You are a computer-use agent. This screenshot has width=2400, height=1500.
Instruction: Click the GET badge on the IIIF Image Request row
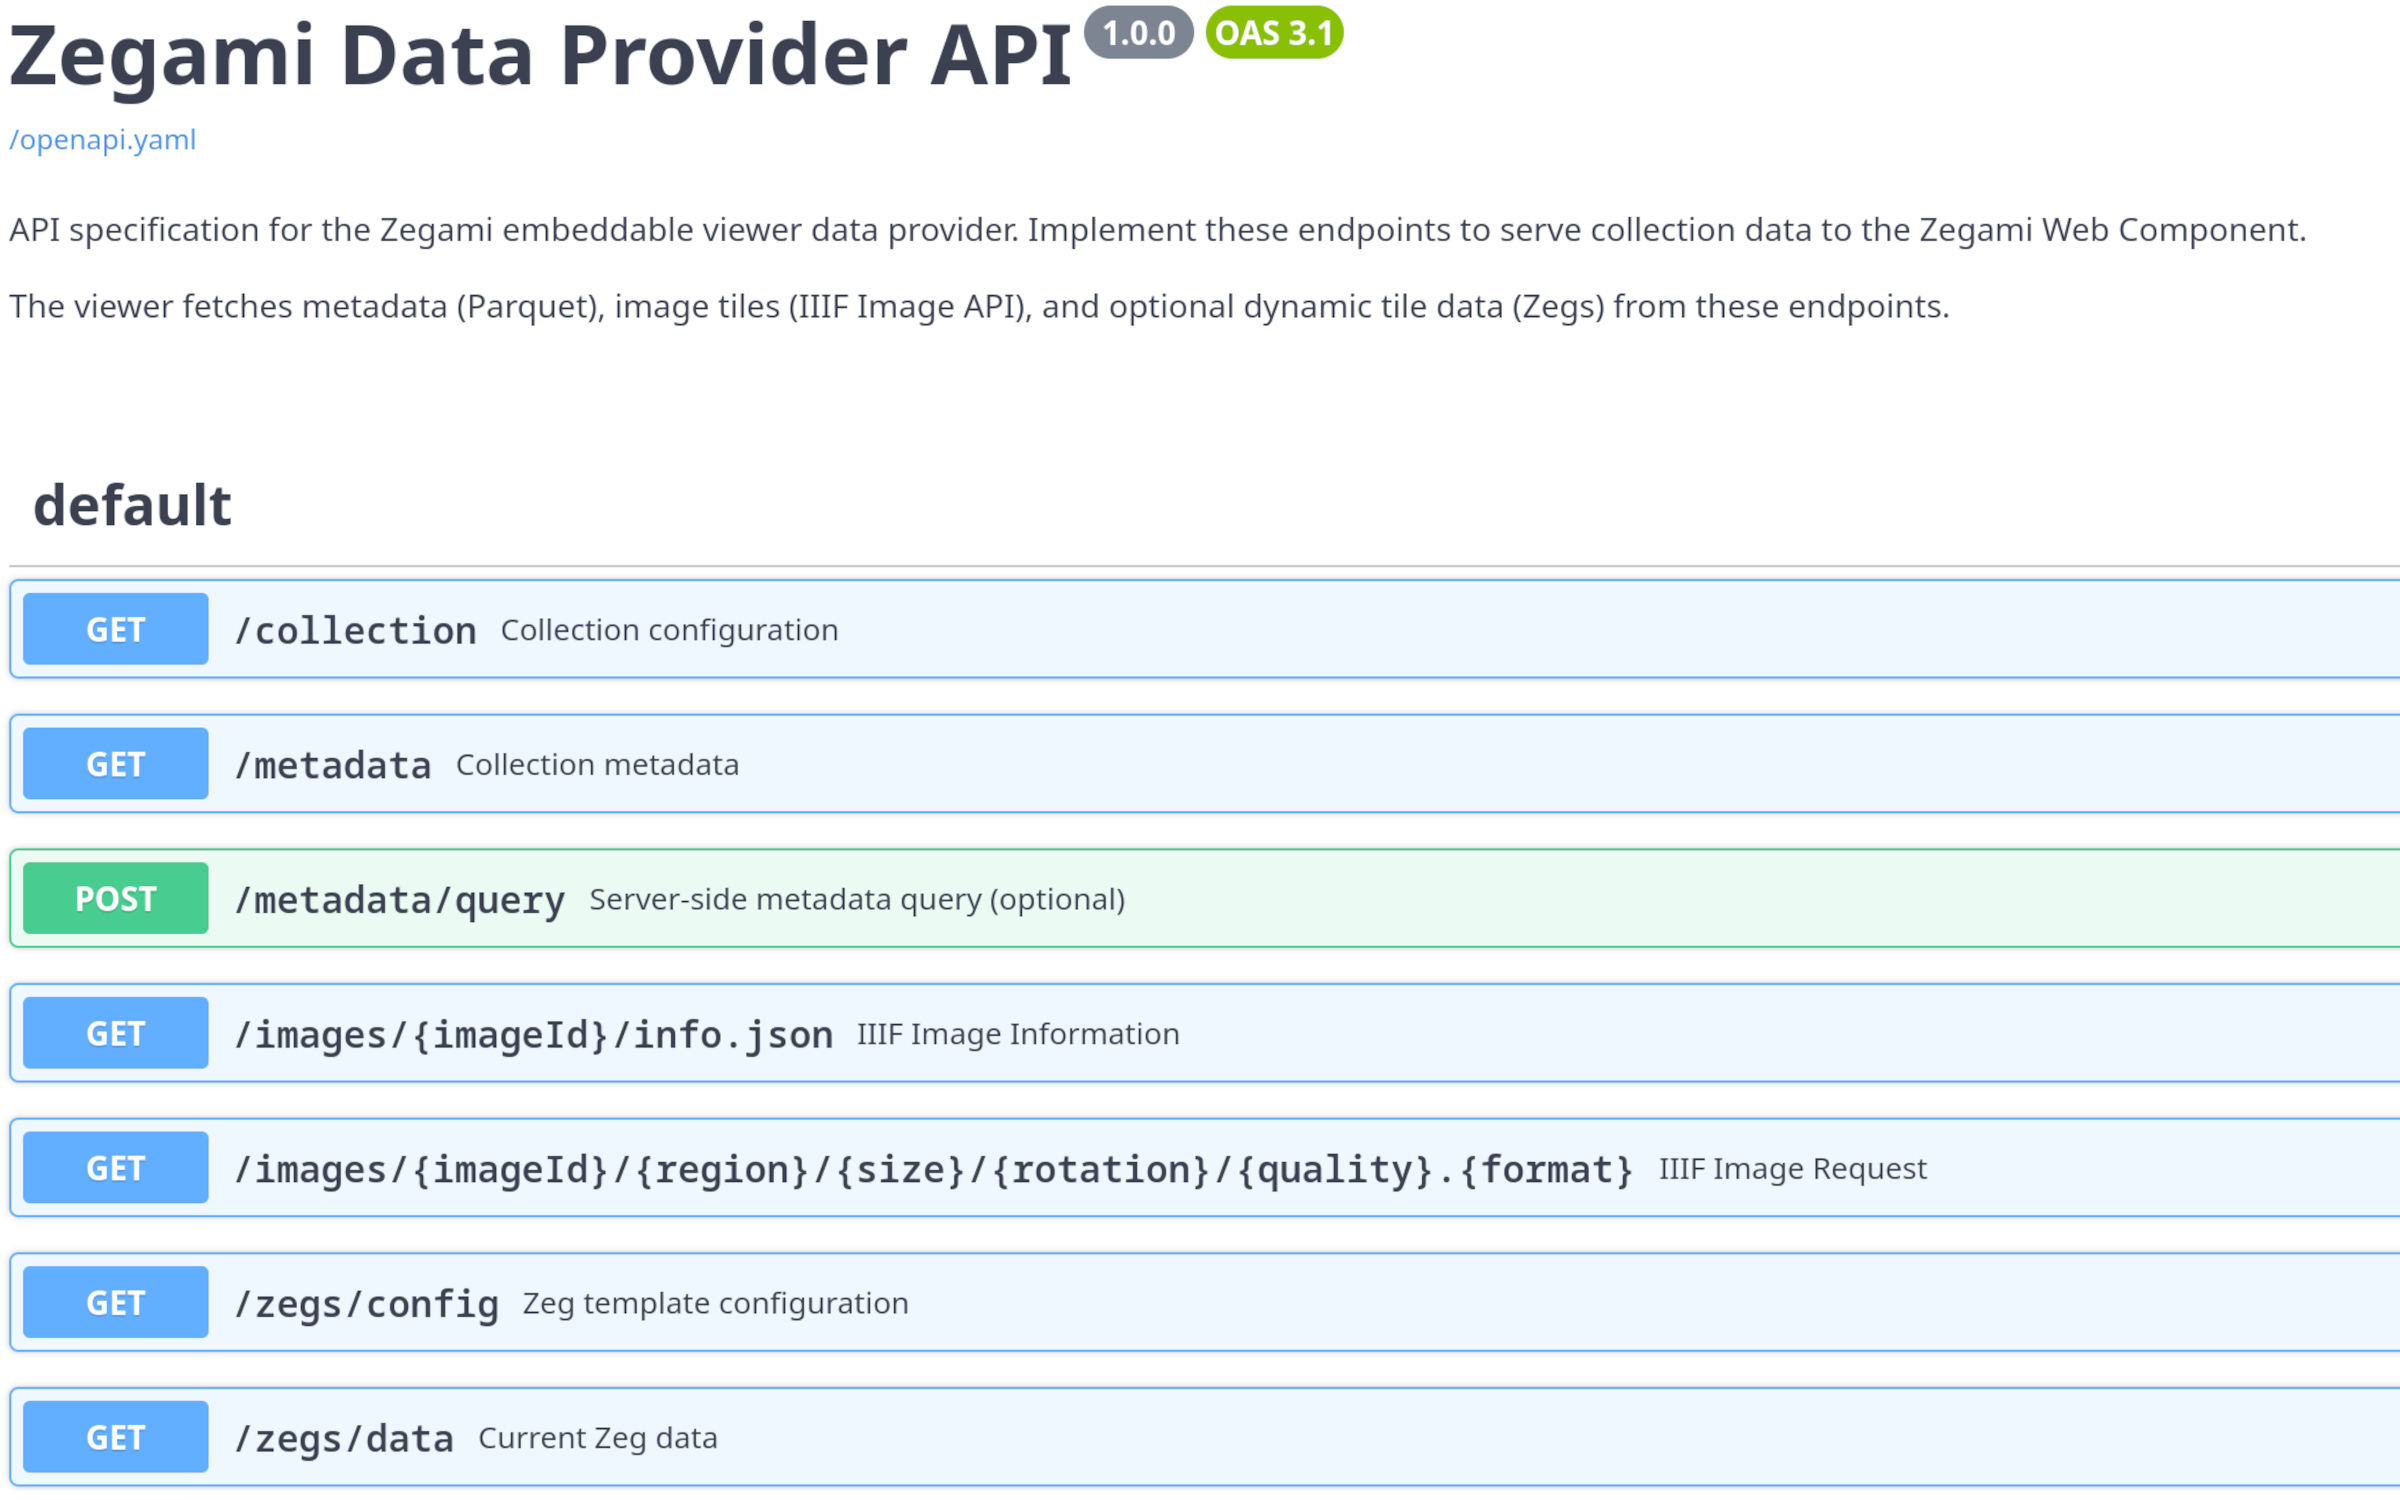point(113,1167)
